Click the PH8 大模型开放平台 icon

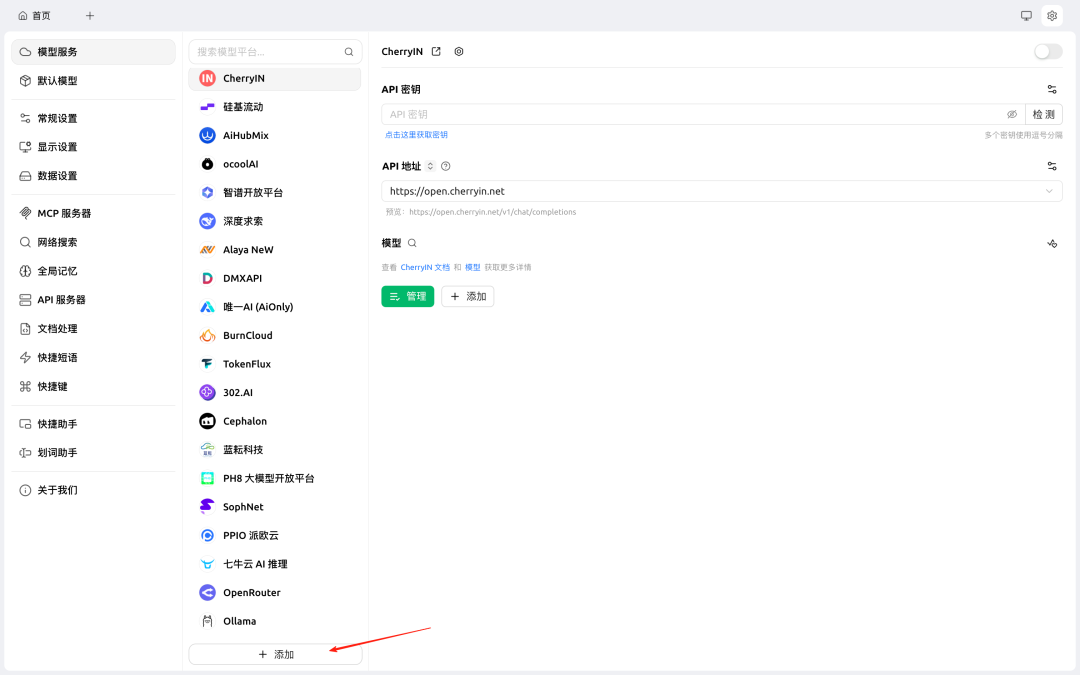pos(207,479)
